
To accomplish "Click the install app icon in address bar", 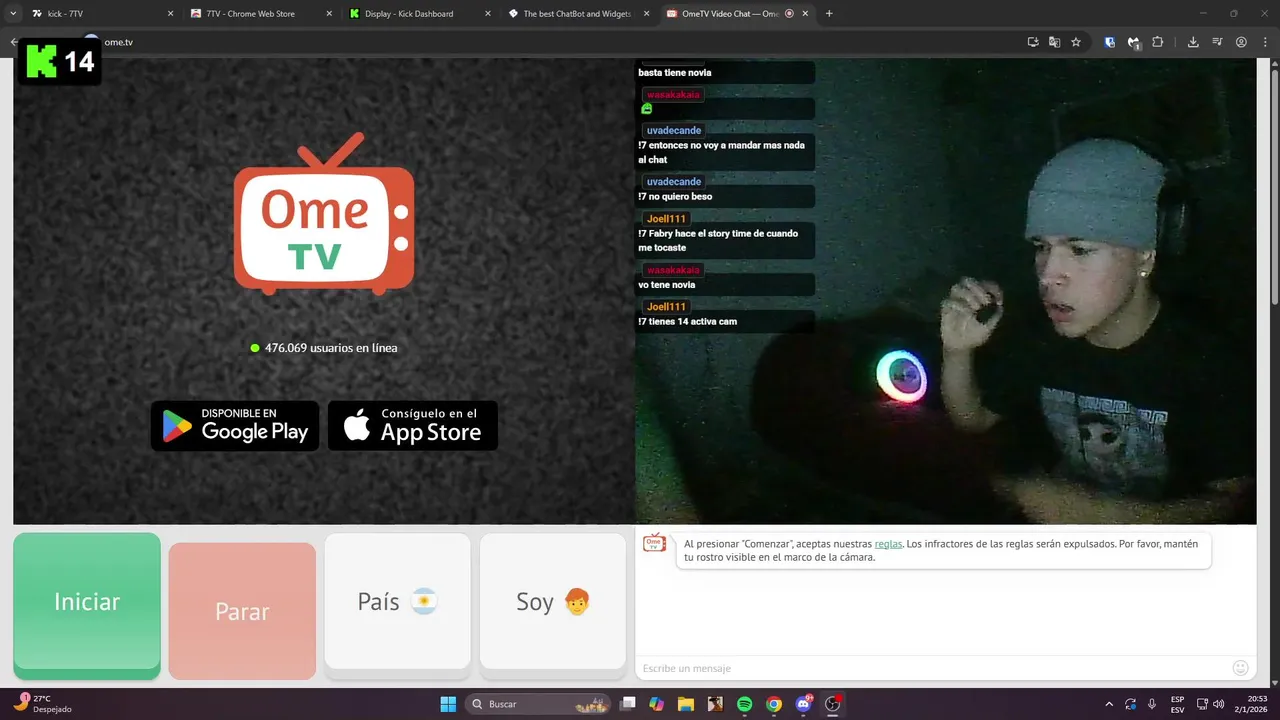I will point(1033,42).
